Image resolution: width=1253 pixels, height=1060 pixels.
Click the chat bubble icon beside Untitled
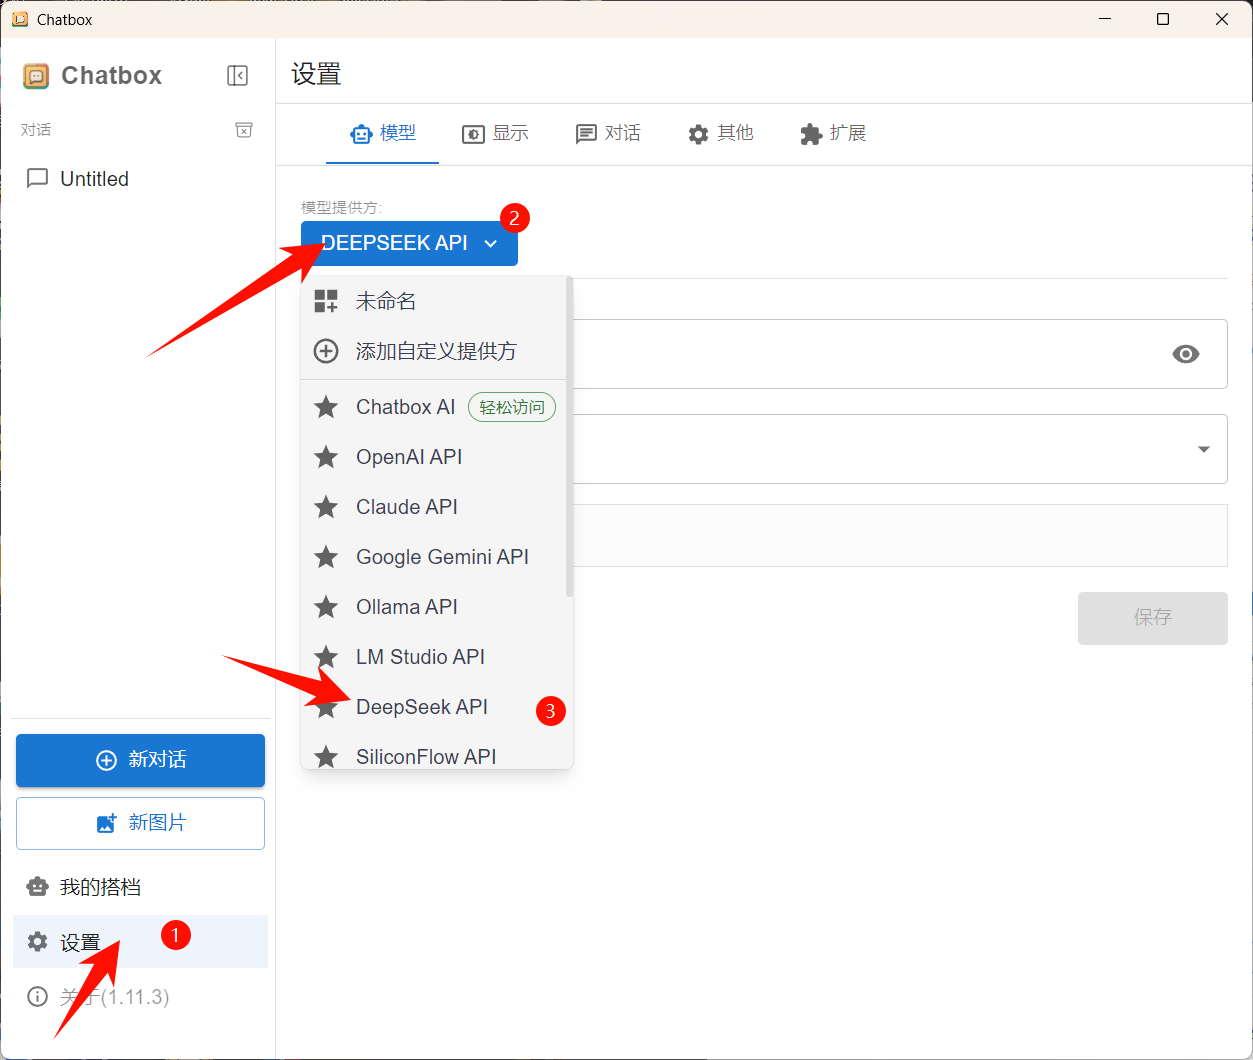point(37,179)
